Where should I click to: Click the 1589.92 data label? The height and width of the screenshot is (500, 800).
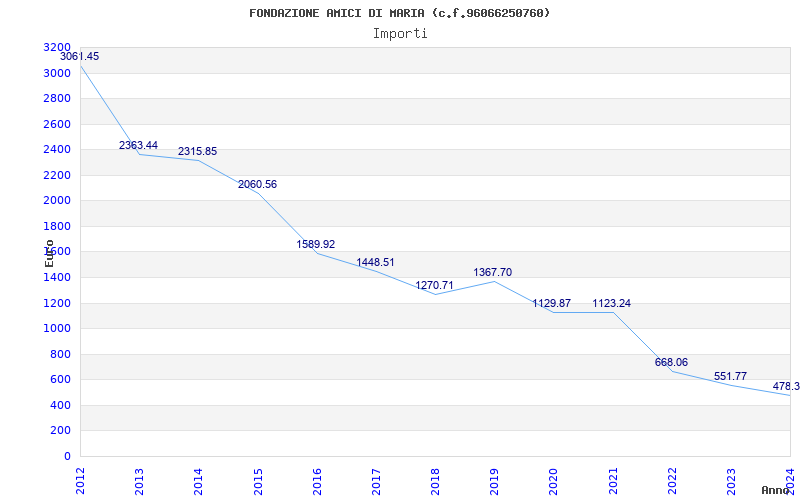(316, 244)
